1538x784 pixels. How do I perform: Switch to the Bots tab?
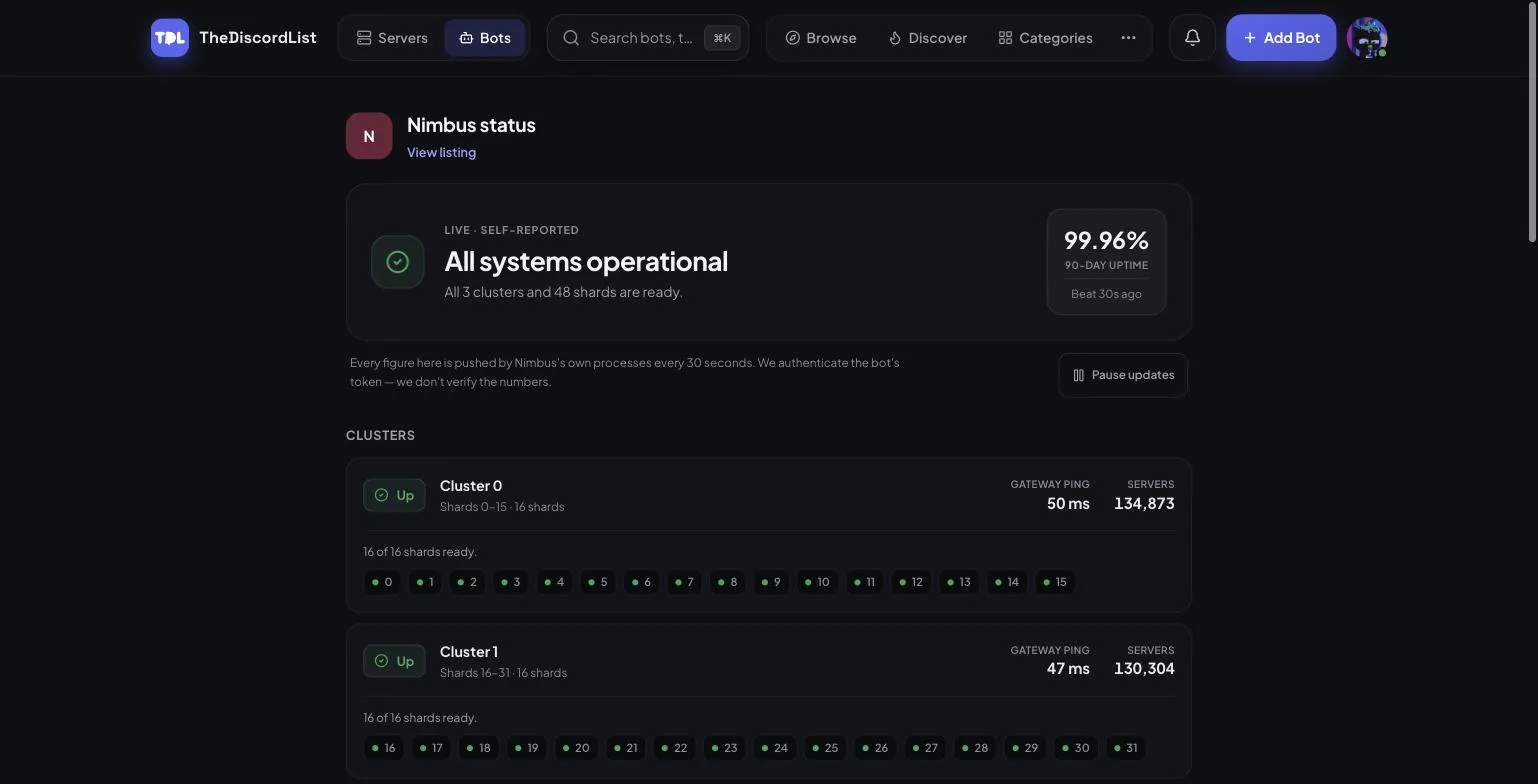[485, 38]
